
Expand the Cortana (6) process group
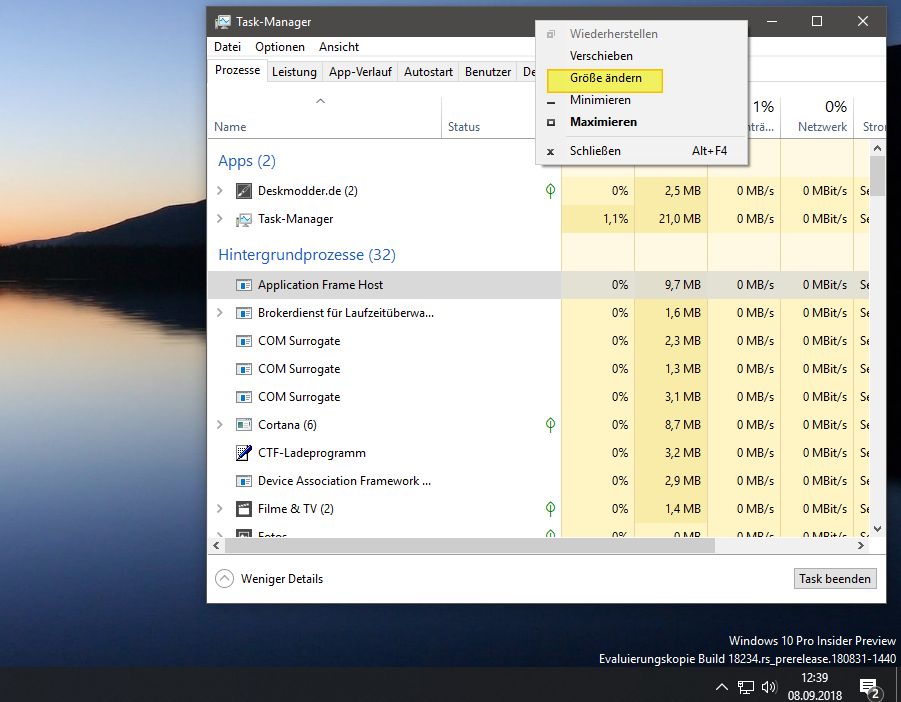pos(220,425)
